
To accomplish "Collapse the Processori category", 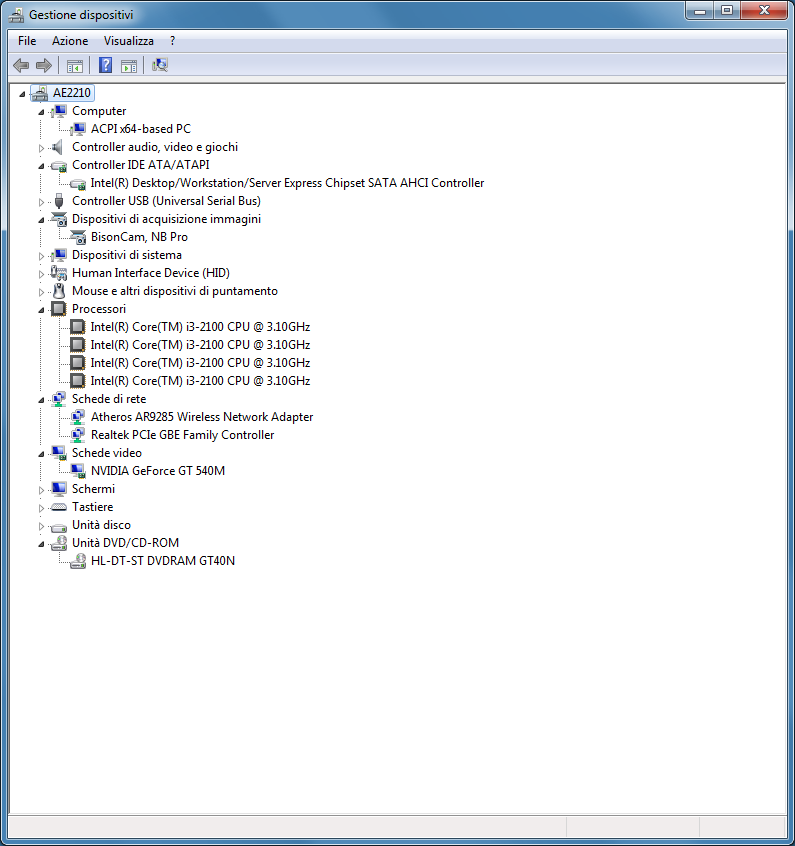I will click(x=42, y=309).
